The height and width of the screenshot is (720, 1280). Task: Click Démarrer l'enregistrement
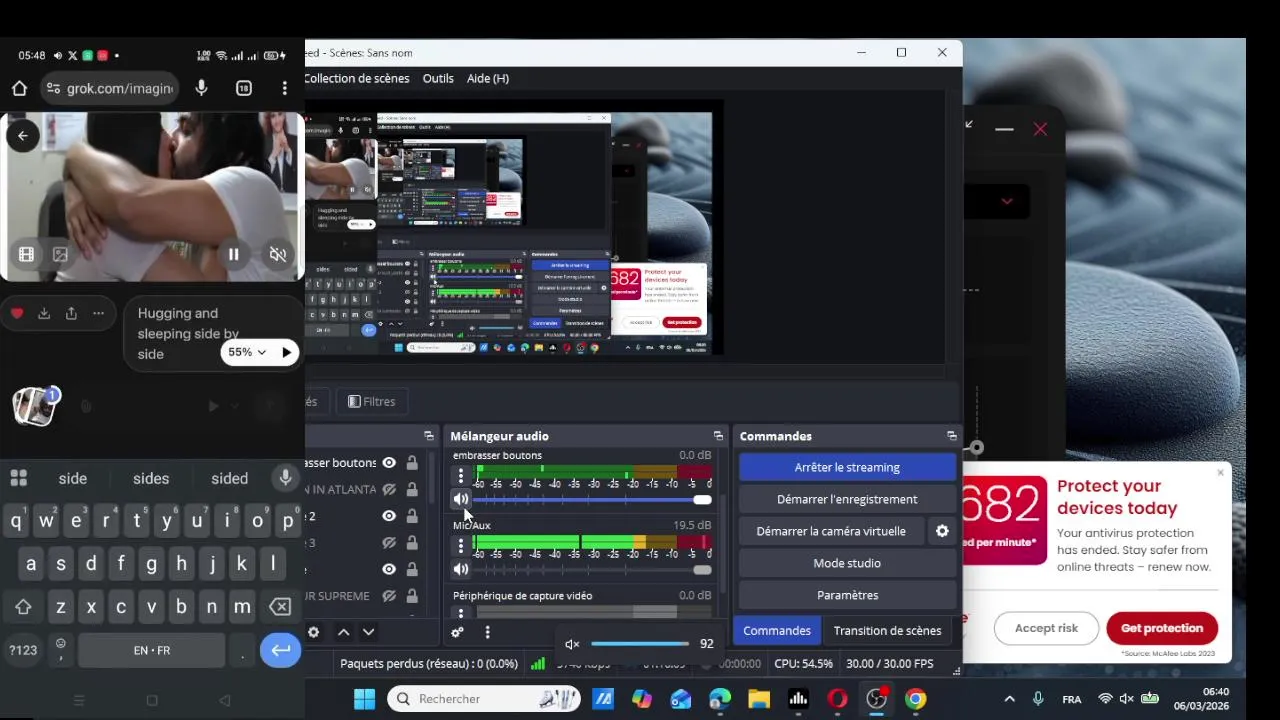(x=847, y=499)
